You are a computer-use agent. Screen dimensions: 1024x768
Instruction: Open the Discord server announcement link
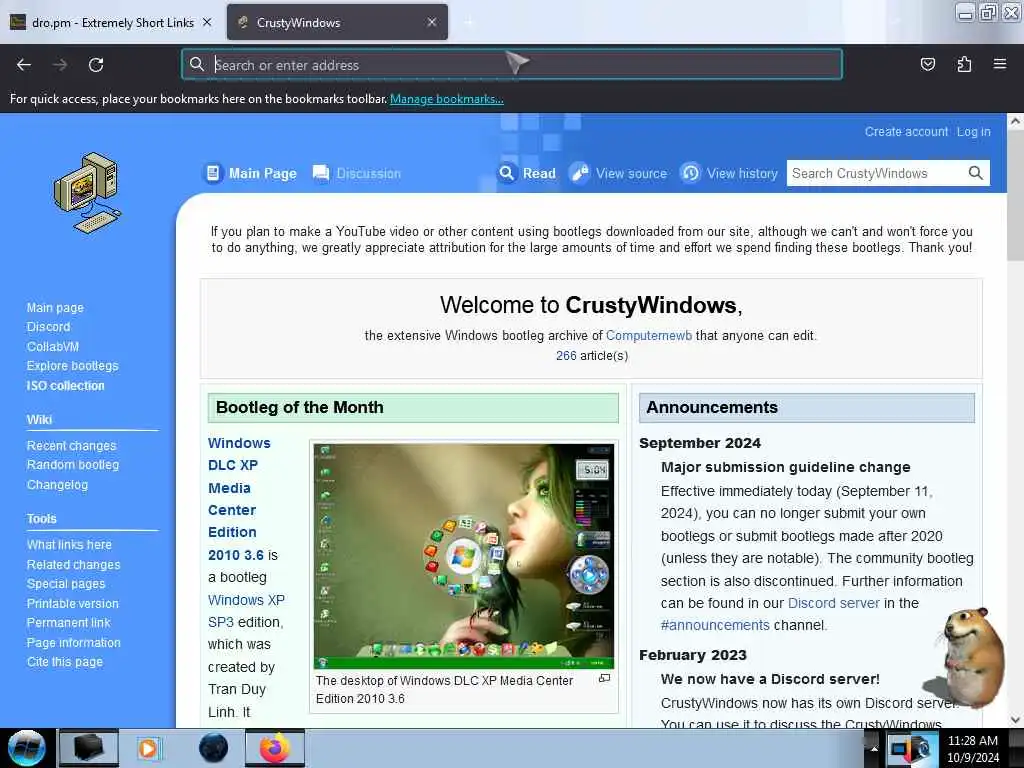[833, 603]
